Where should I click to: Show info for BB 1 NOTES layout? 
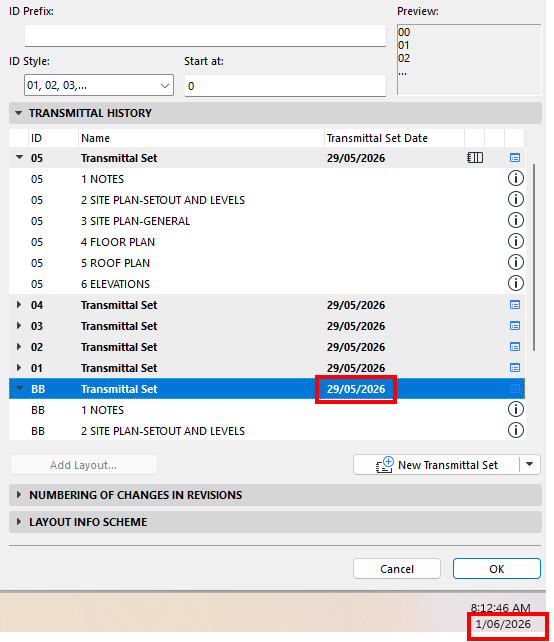pos(516,409)
